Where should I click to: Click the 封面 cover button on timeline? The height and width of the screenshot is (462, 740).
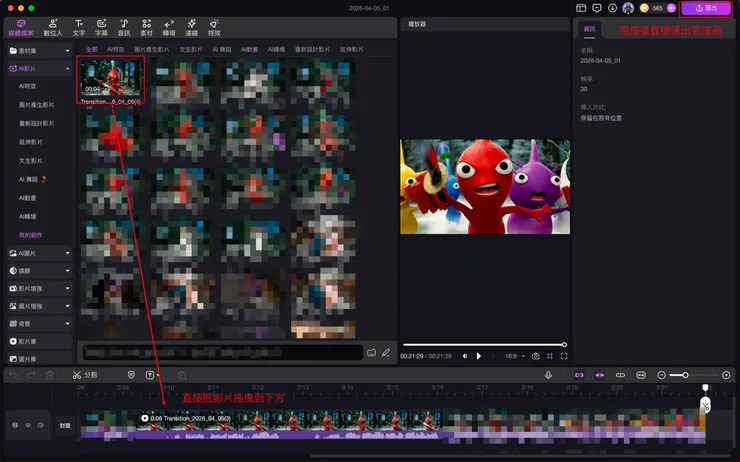point(64,425)
